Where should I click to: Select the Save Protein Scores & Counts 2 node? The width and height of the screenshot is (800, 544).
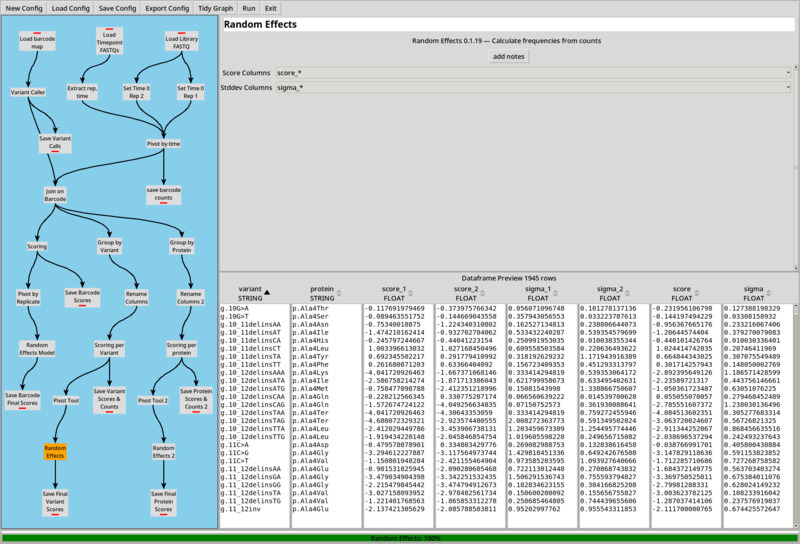196,400
